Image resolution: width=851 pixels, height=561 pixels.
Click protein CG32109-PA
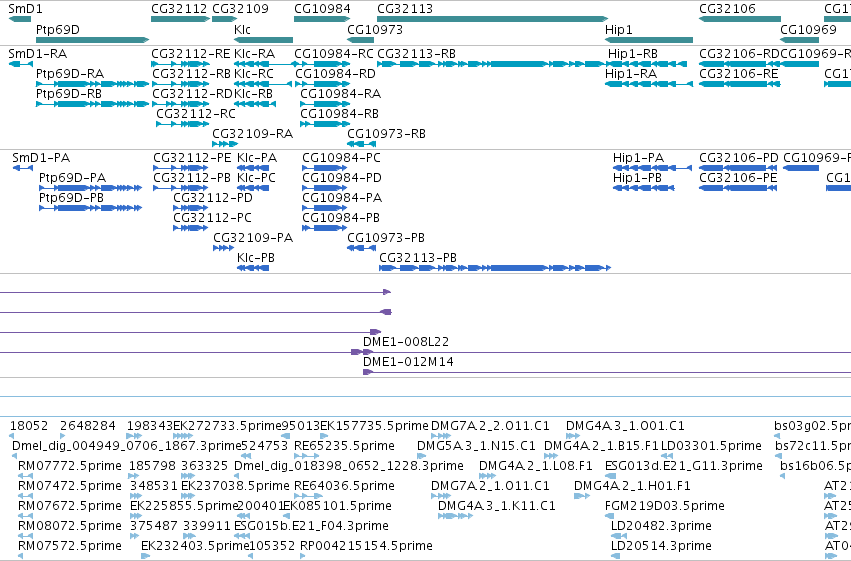point(253,238)
